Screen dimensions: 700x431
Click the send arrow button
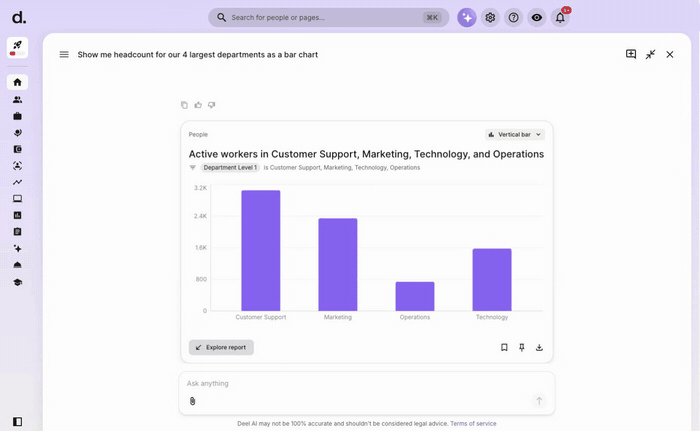point(539,401)
